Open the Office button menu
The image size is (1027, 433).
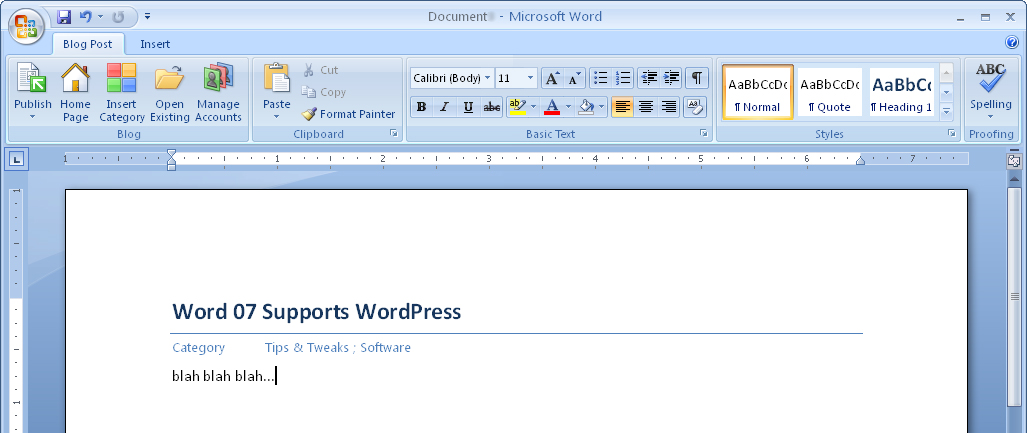(26, 27)
